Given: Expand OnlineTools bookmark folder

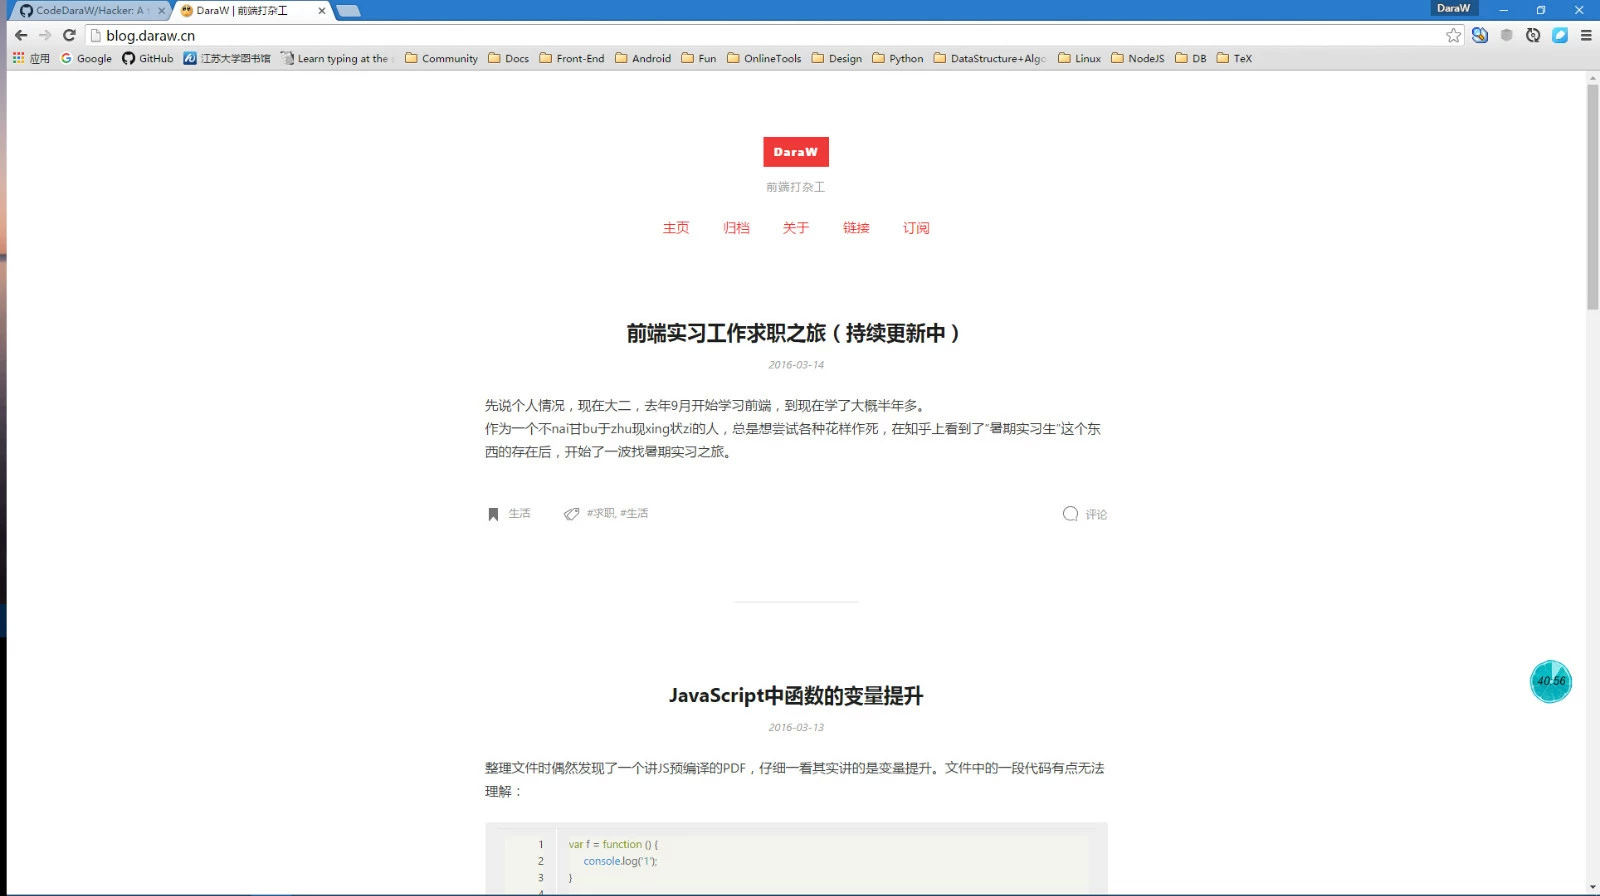Looking at the screenshot, I should (x=764, y=58).
